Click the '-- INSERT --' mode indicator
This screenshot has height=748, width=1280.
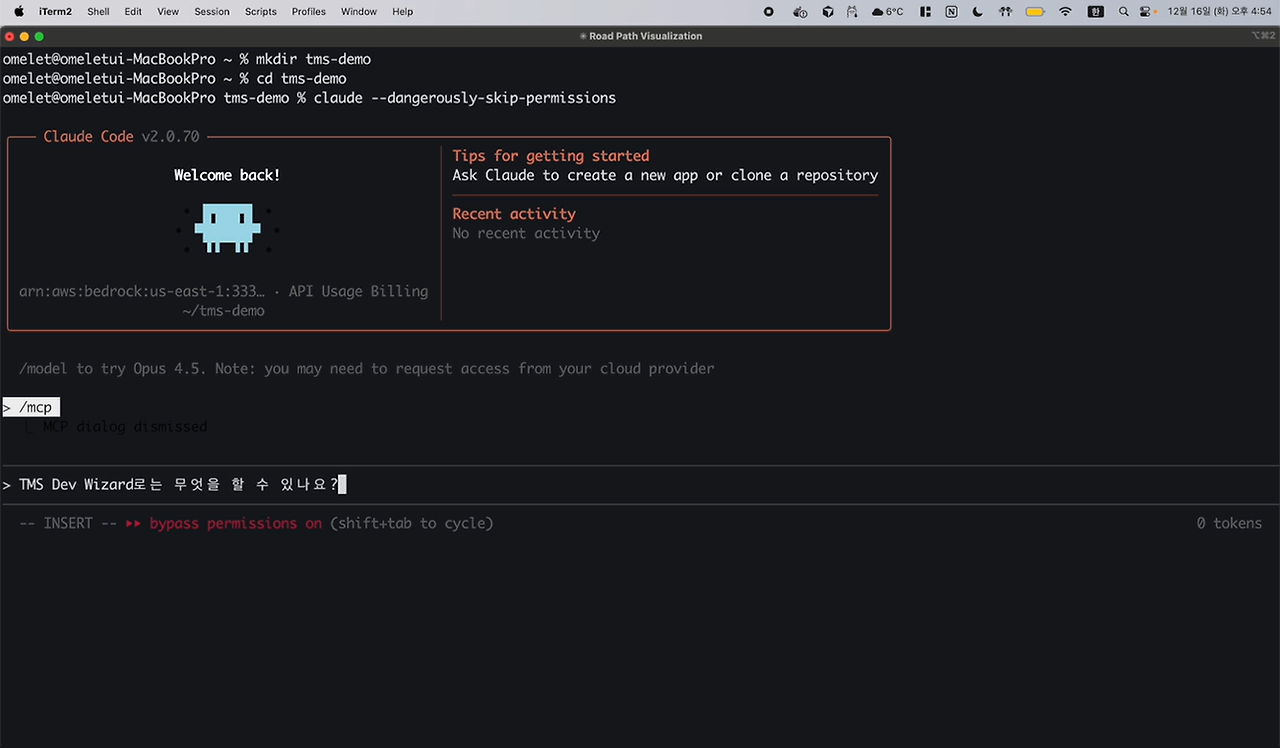point(68,523)
